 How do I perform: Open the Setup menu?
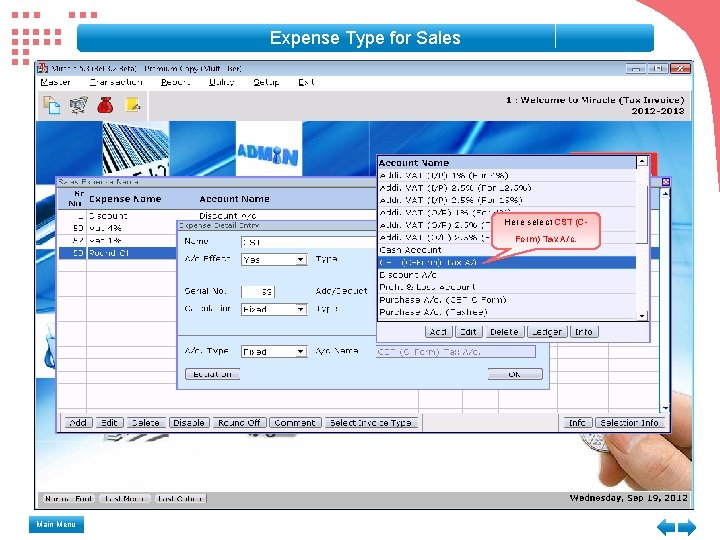pyautogui.click(x=266, y=82)
